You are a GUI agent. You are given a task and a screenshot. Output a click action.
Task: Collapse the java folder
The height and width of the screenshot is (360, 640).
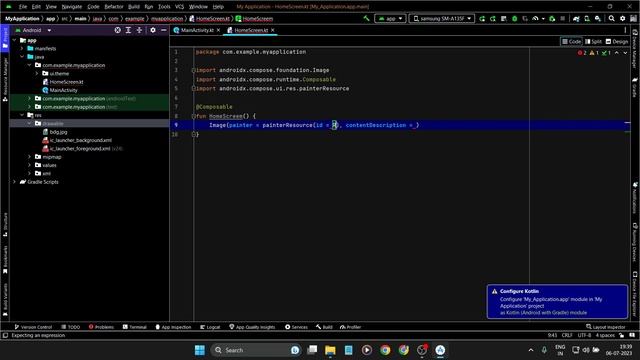click(x=22, y=57)
